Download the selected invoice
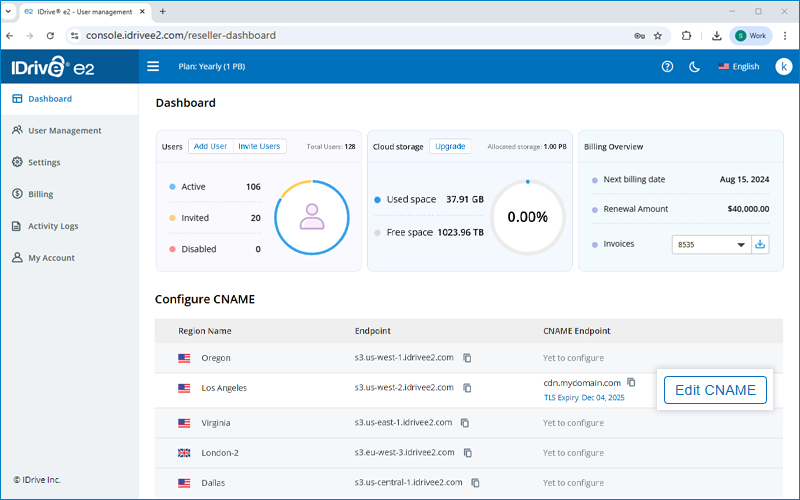Viewport: 800px width, 500px height. [x=760, y=245]
